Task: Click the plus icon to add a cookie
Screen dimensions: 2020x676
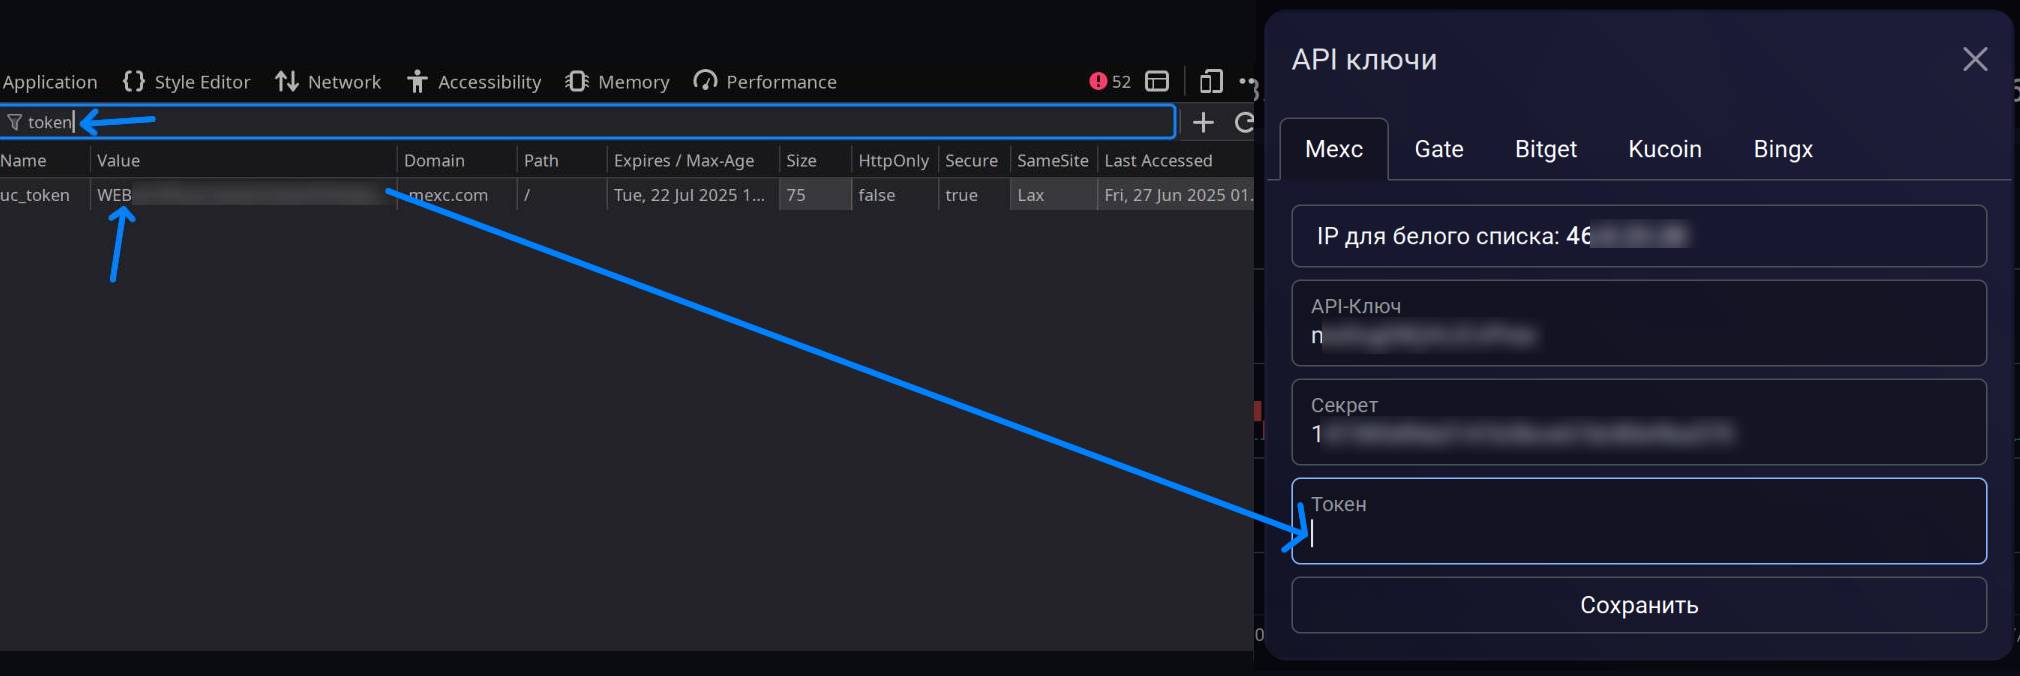Action: (x=1203, y=122)
